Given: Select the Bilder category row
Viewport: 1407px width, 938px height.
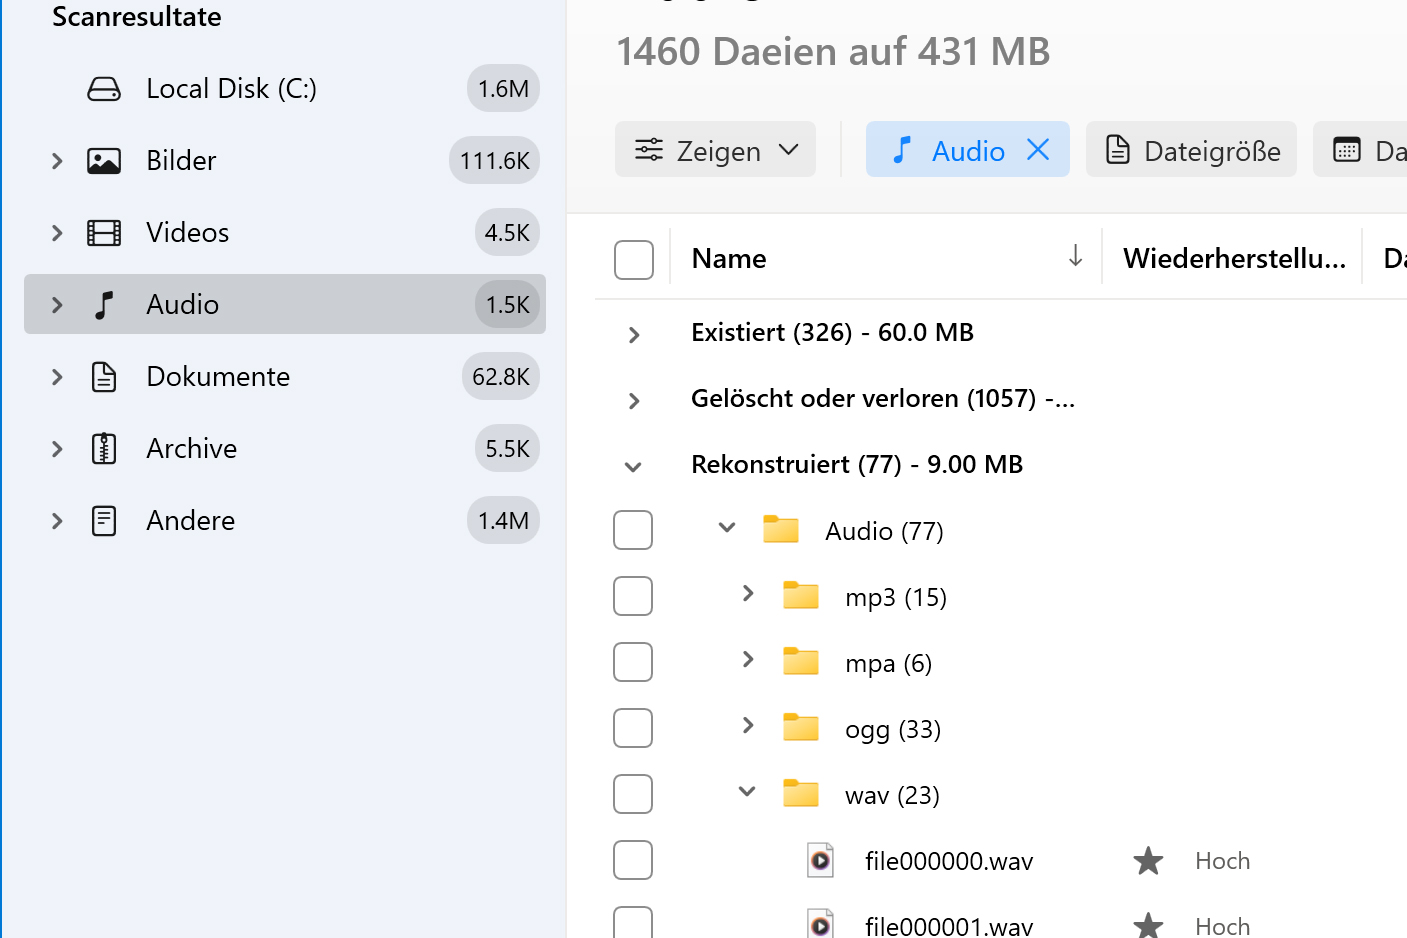Looking at the screenshot, I should 285,161.
